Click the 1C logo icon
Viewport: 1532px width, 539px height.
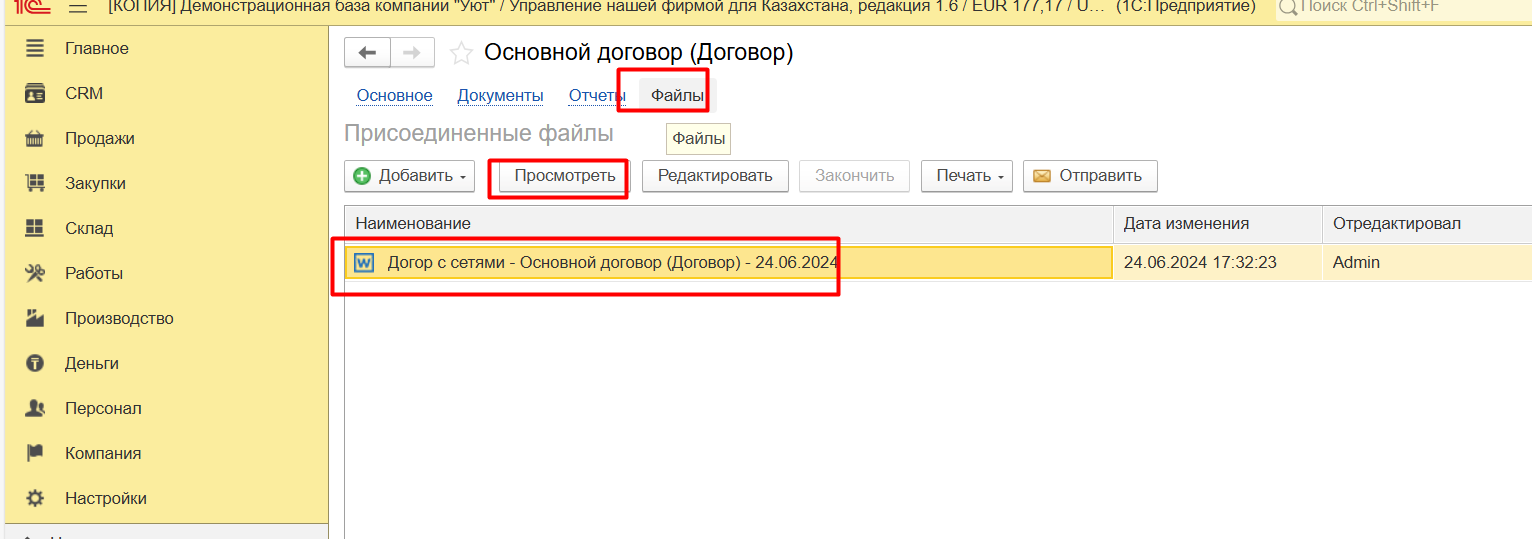(x=32, y=6)
